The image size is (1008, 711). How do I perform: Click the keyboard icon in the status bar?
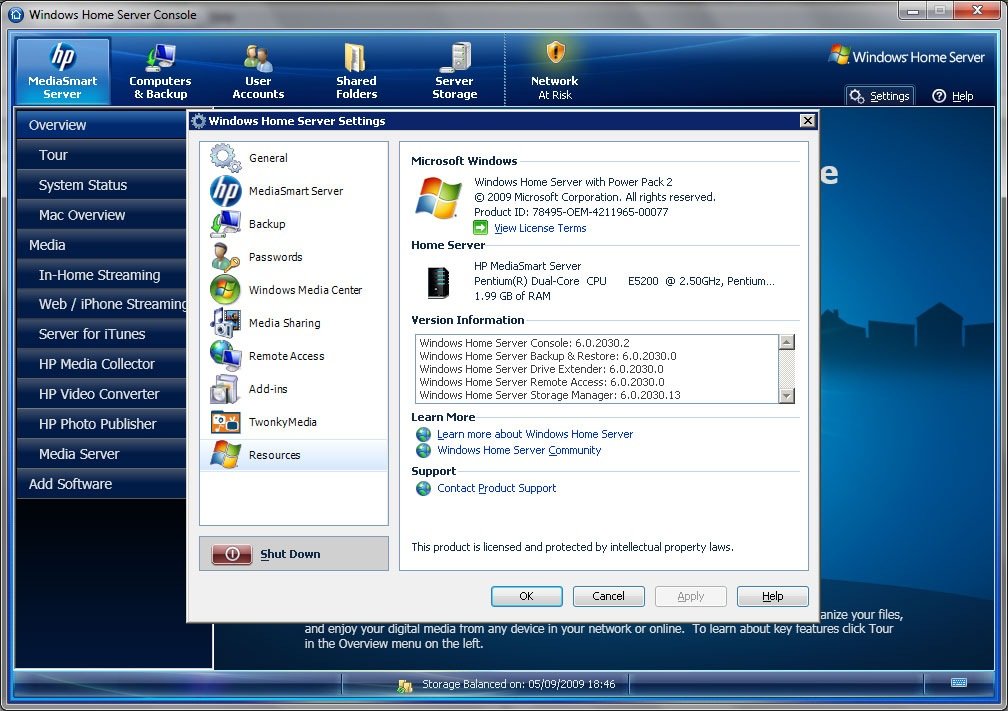click(958, 683)
